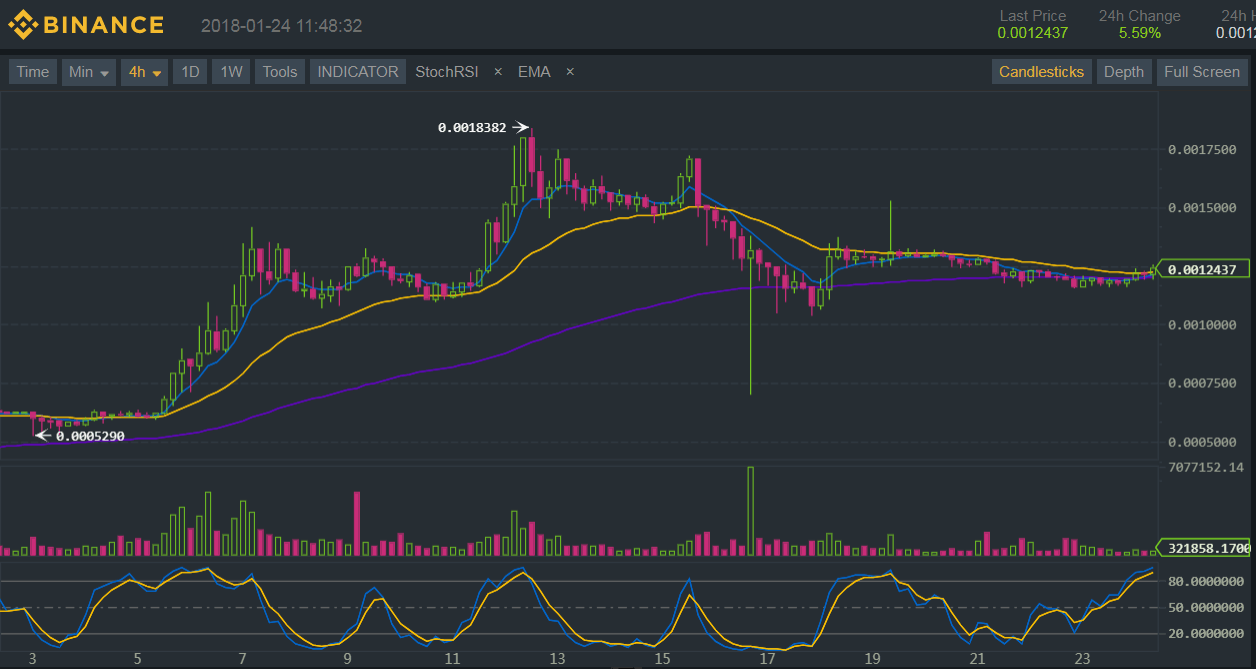The height and width of the screenshot is (669, 1256).
Task: Switch to the 1W interval
Action: (231, 72)
